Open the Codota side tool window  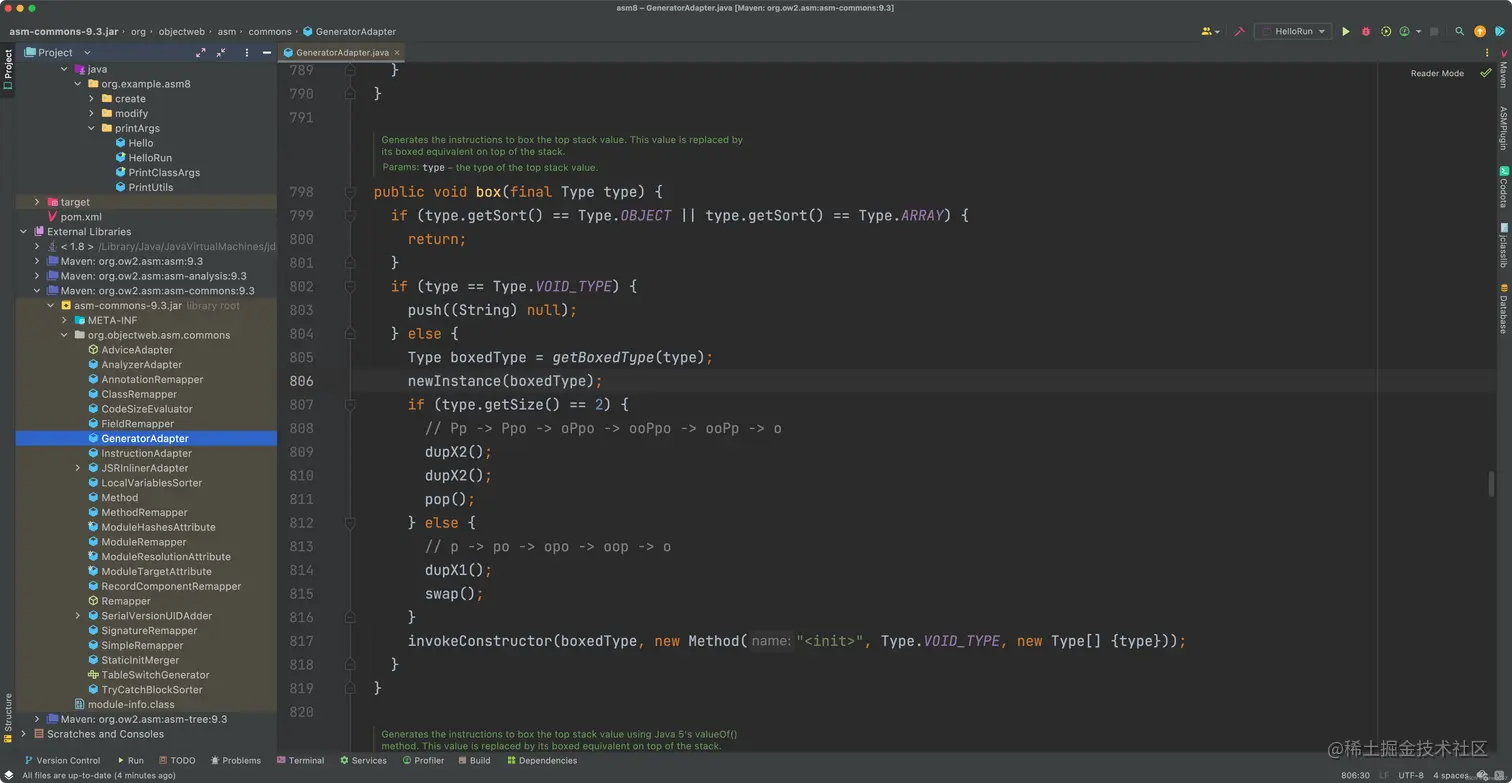(1503, 187)
